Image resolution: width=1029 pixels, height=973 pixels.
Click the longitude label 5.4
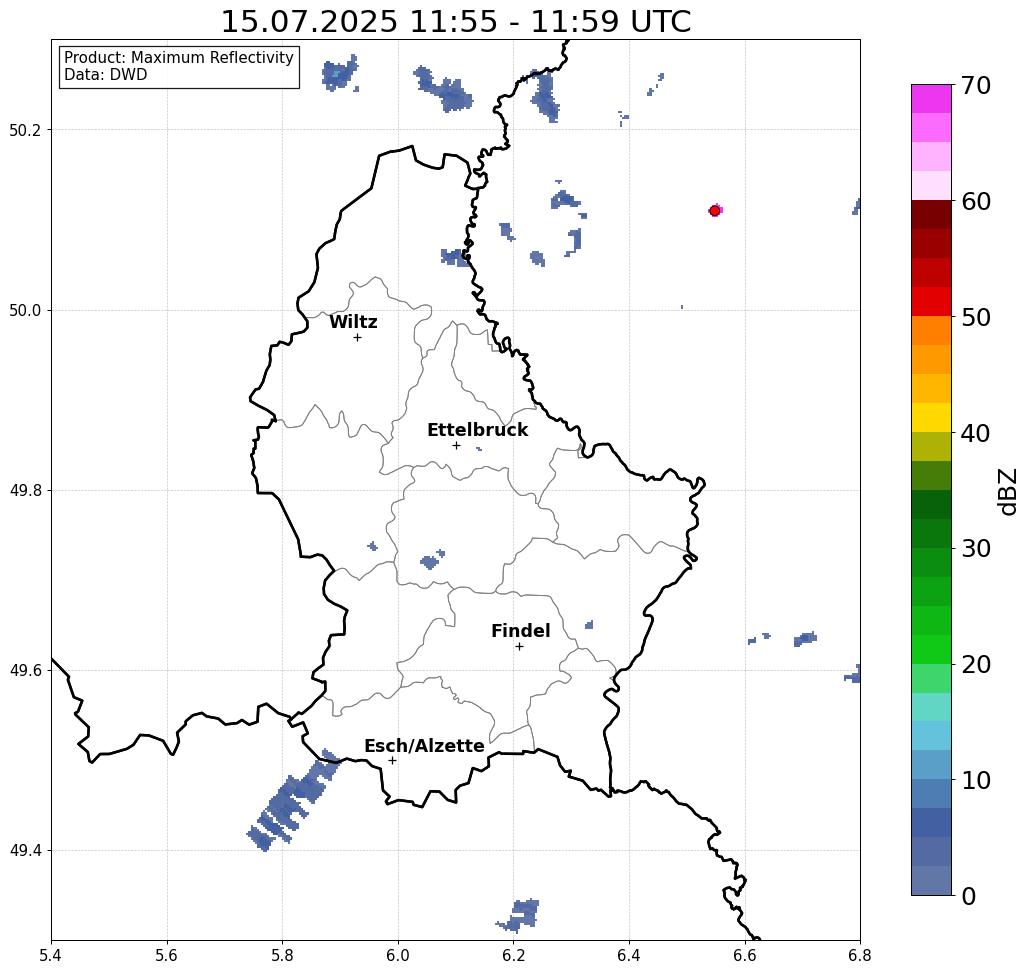[51, 956]
